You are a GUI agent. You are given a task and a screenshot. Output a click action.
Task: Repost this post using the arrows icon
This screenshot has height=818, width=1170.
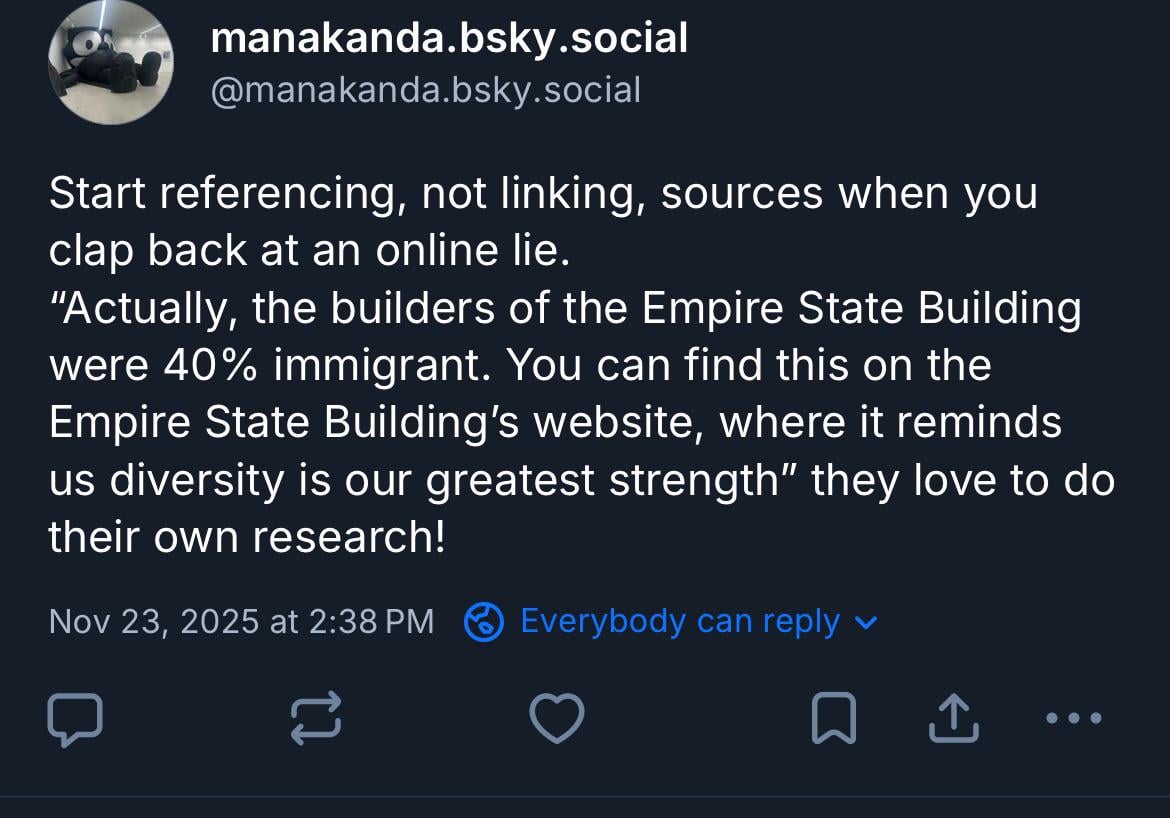(x=316, y=719)
